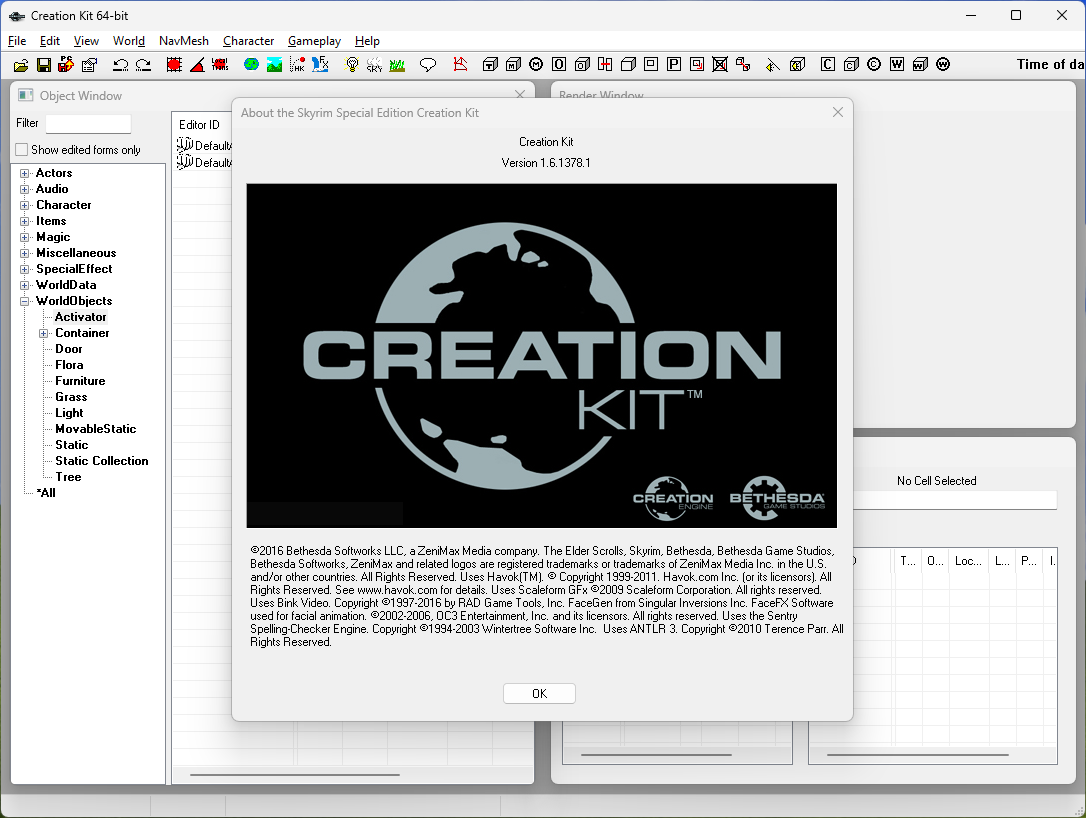Open the View menu
Screen dimensions: 1086x818
tap(86, 41)
